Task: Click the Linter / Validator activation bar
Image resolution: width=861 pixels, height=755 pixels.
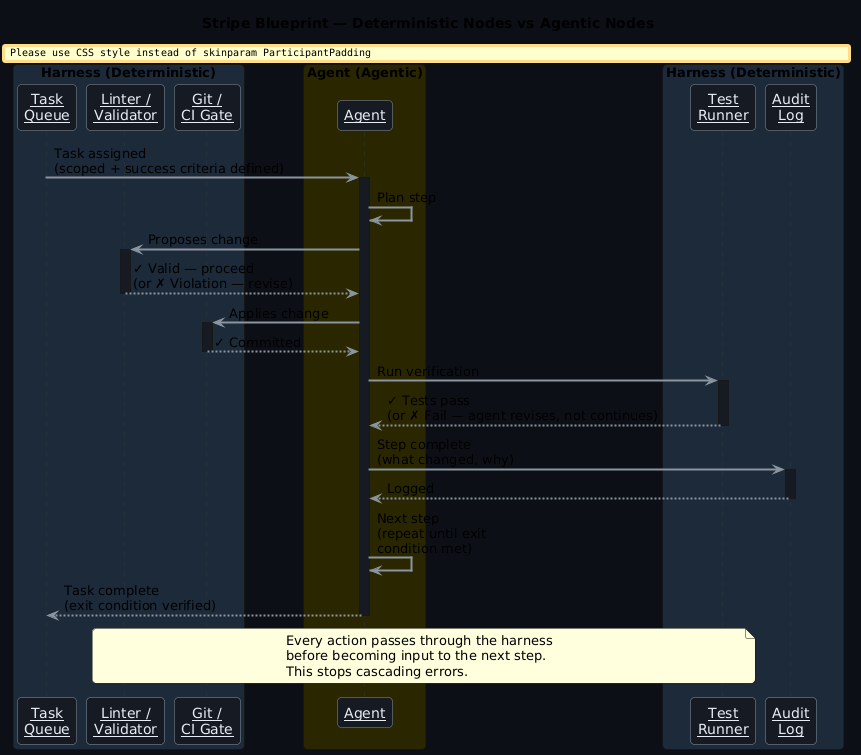Action: click(x=125, y=271)
